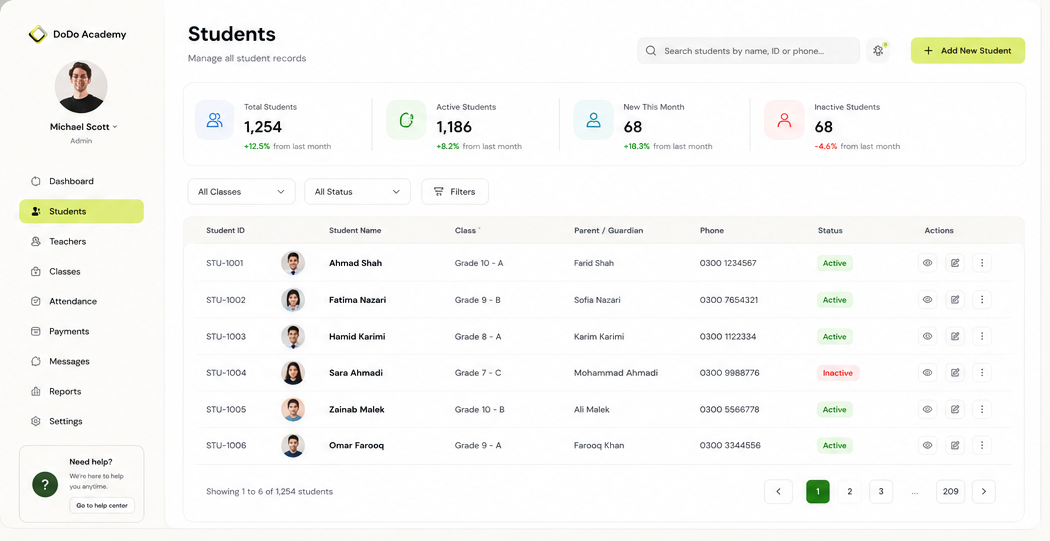View Zainab Malek's details with eye icon
The height and width of the screenshot is (541, 1050).
(927, 409)
